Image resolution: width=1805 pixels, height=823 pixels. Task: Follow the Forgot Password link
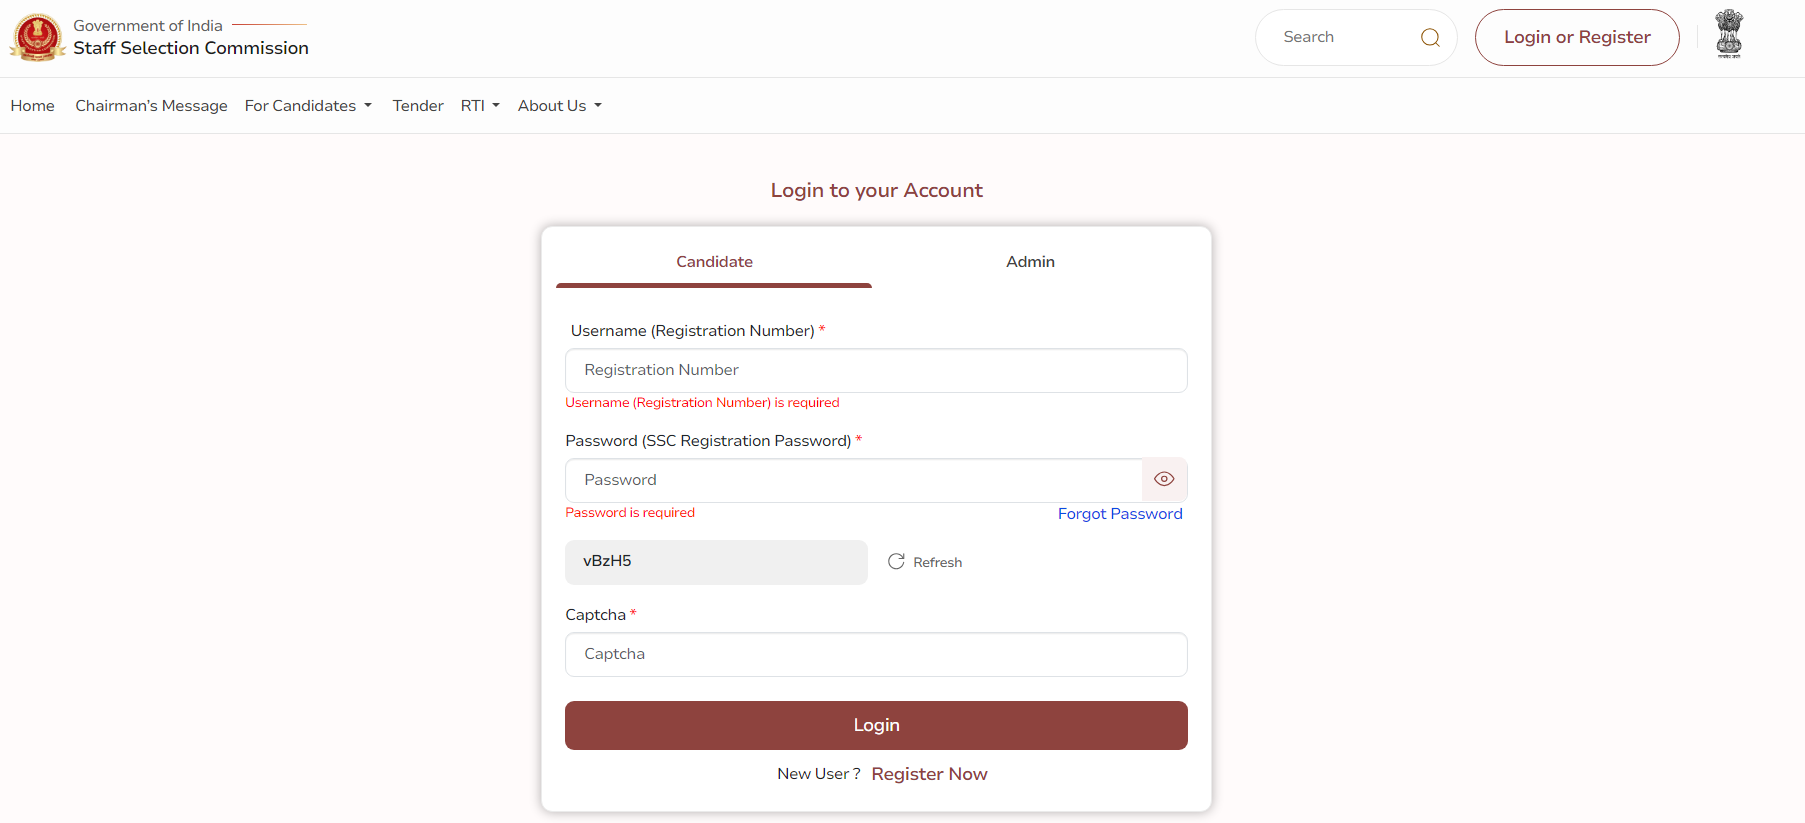coord(1120,514)
